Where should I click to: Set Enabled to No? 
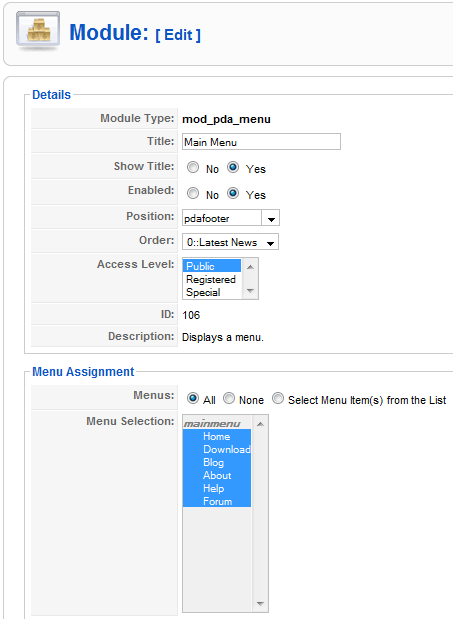point(193,193)
